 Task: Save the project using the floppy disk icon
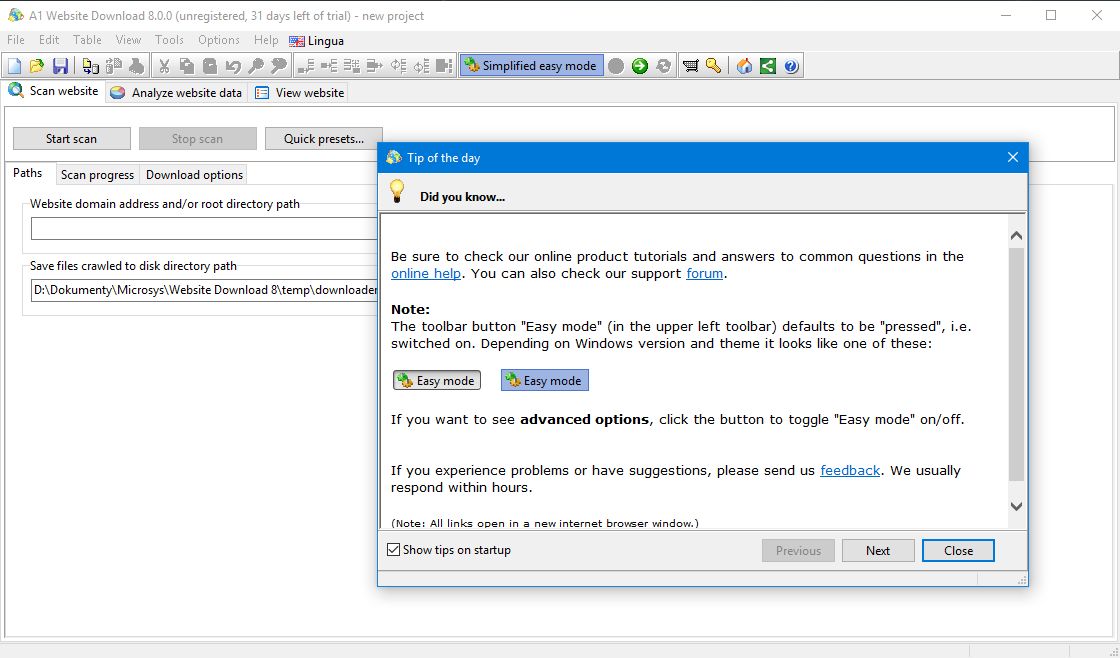pos(61,66)
